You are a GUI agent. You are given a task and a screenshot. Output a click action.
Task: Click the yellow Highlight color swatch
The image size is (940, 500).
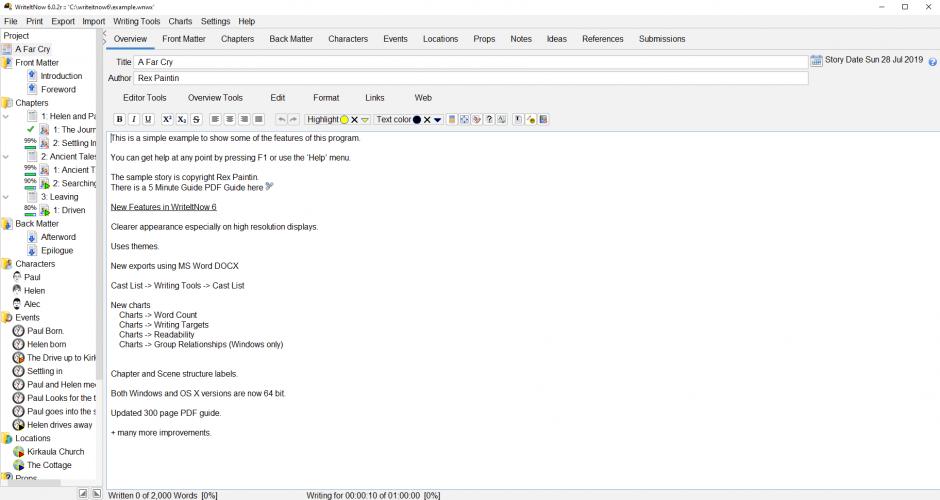344,119
